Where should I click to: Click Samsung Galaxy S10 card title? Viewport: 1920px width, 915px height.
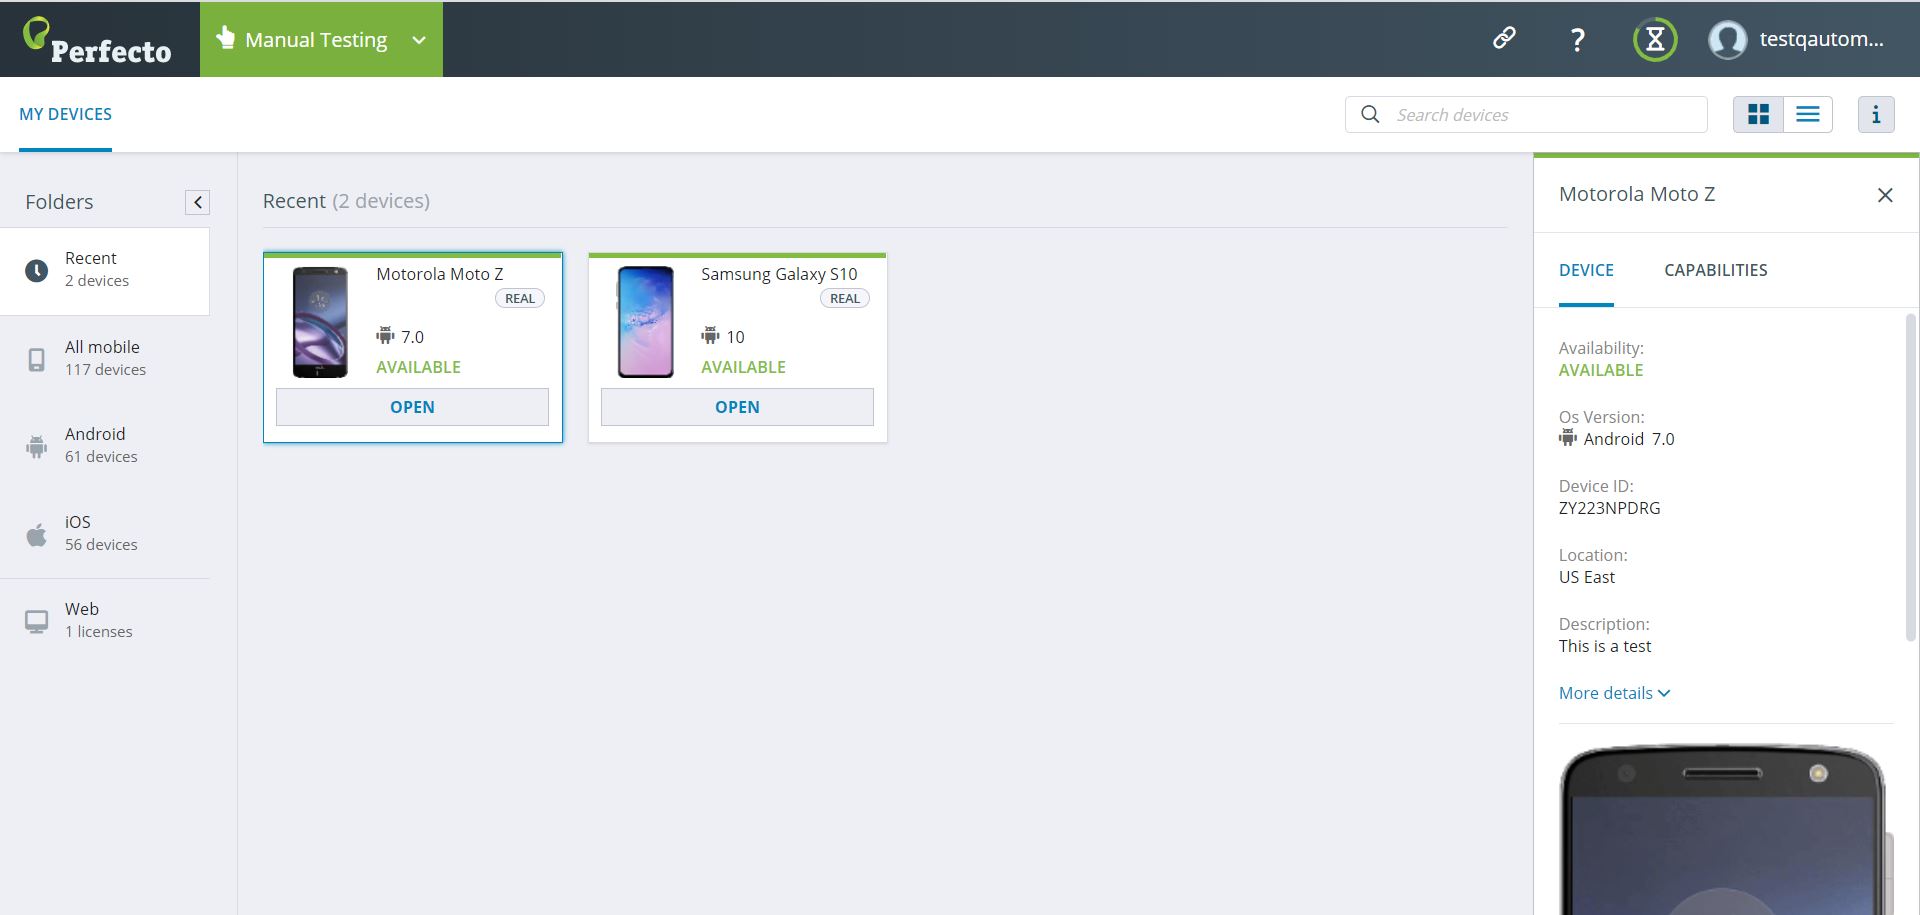tap(779, 274)
